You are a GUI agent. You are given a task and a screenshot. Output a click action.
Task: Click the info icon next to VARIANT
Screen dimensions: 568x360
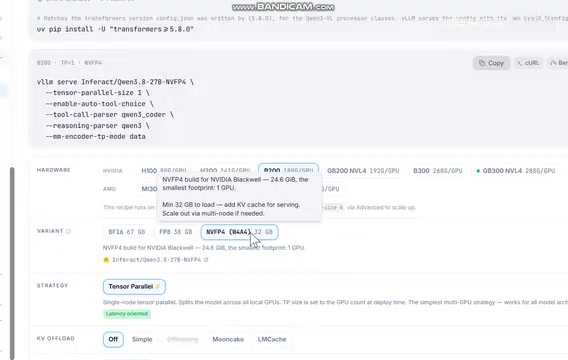(x=68, y=231)
